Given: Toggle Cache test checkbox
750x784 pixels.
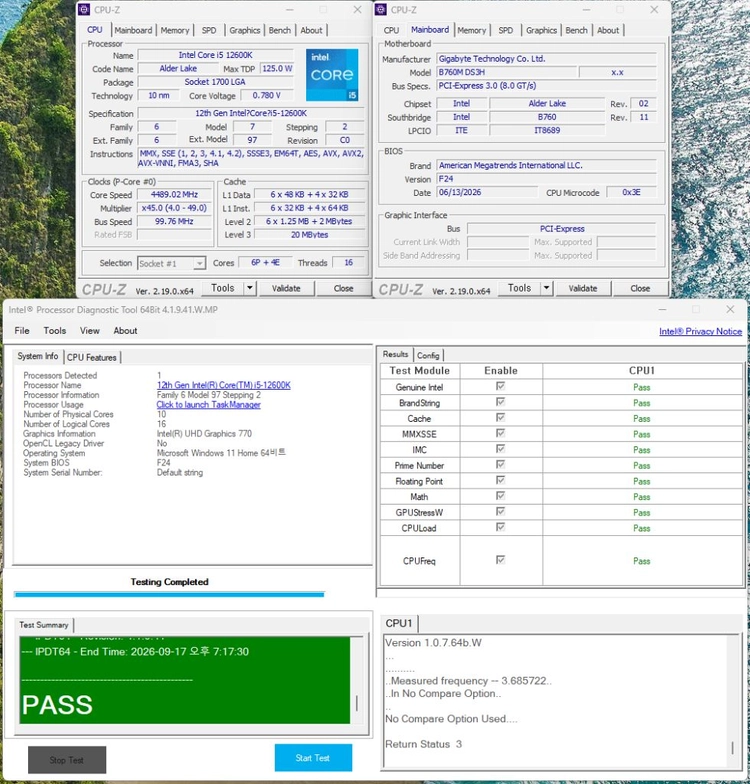Looking at the screenshot, I should pos(500,418).
